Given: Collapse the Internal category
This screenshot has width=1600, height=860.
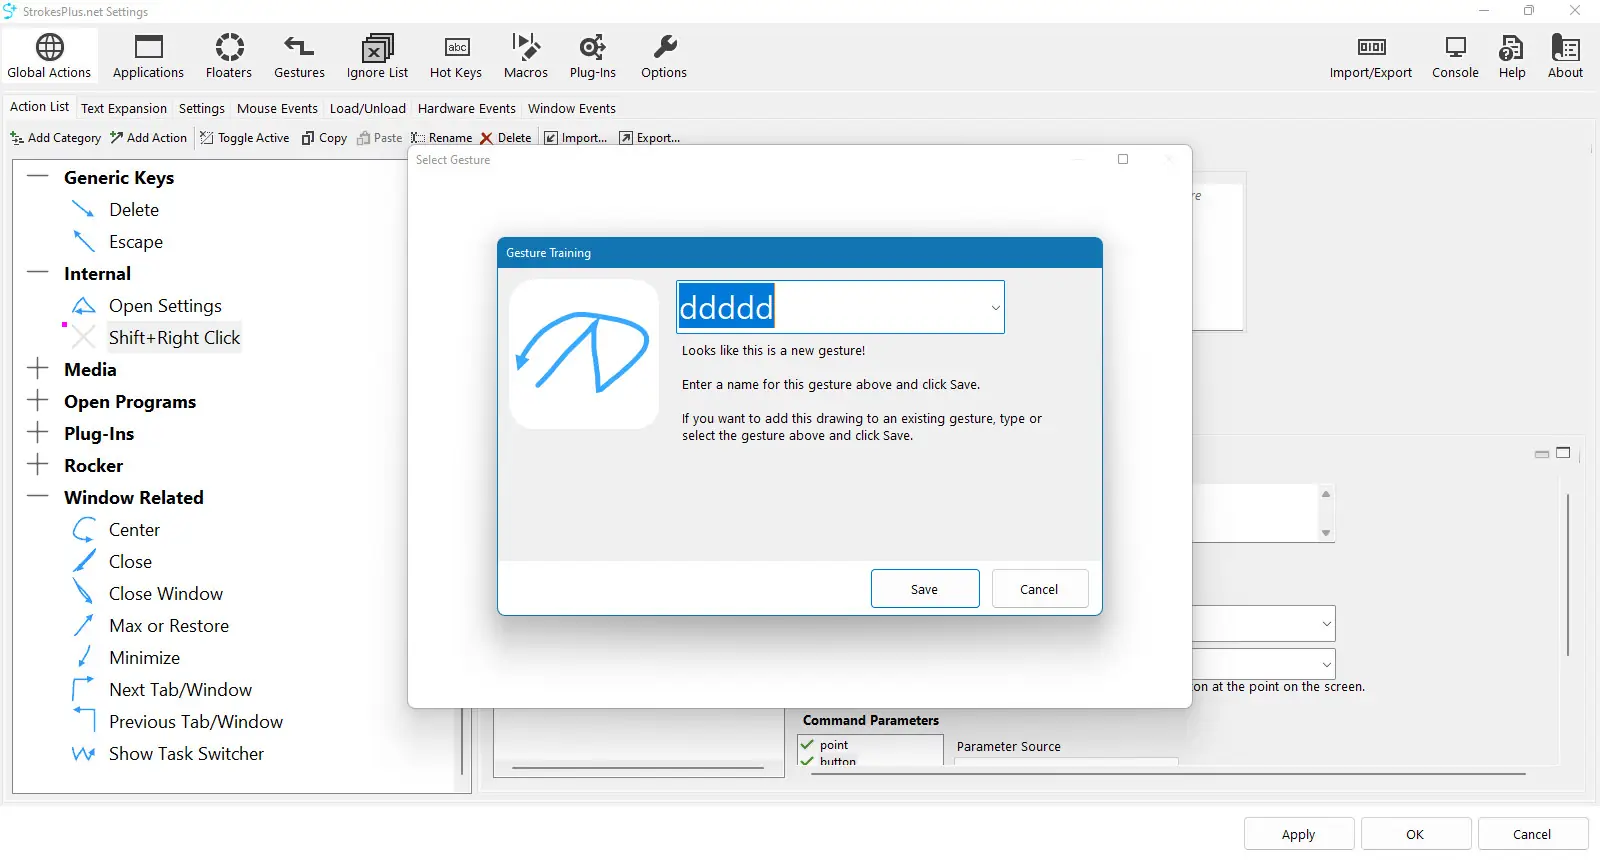Looking at the screenshot, I should pyautogui.click(x=38, y=273).
